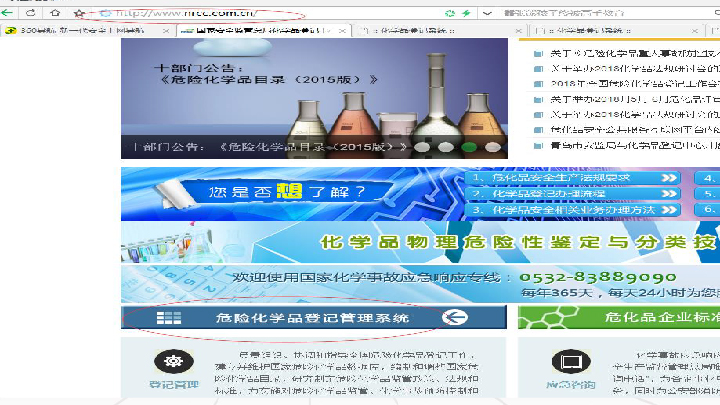Click the monitor icon above 网络咨询

coord(571,361)
